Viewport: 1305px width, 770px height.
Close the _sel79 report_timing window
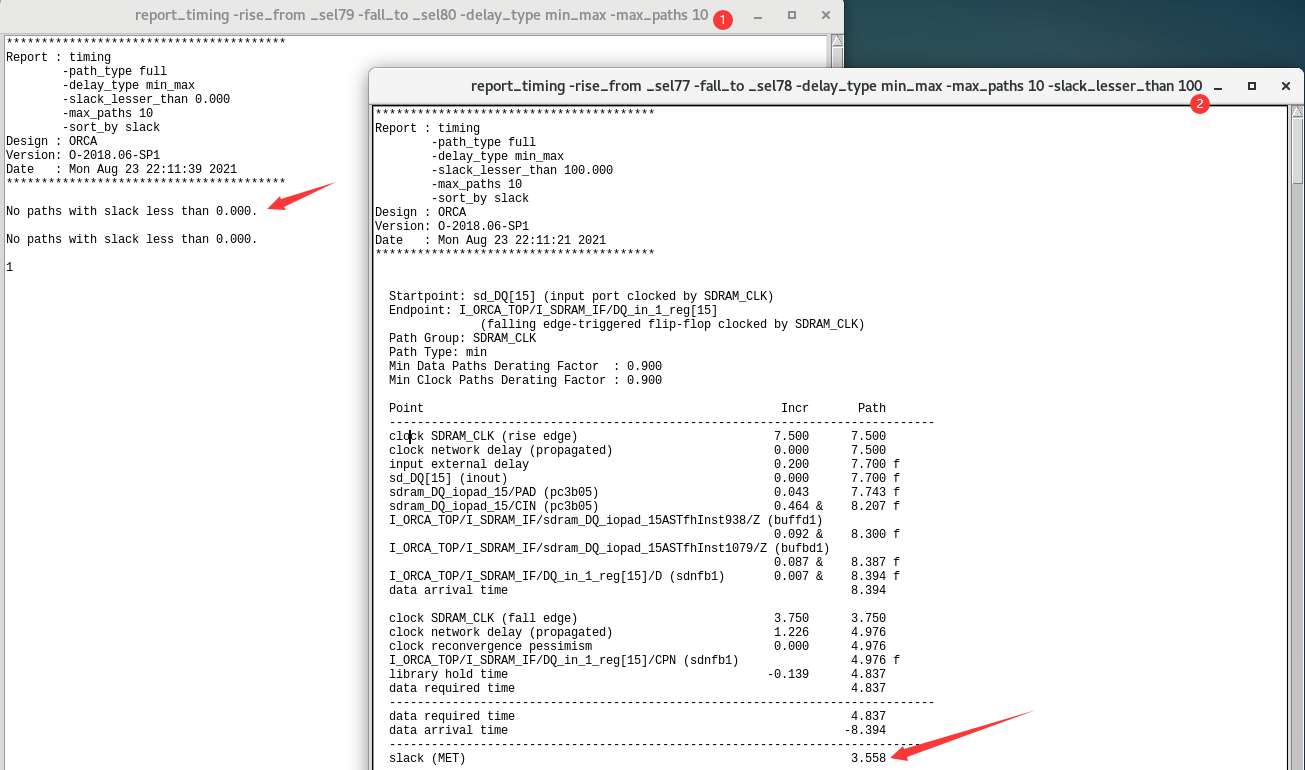(826, 15)
